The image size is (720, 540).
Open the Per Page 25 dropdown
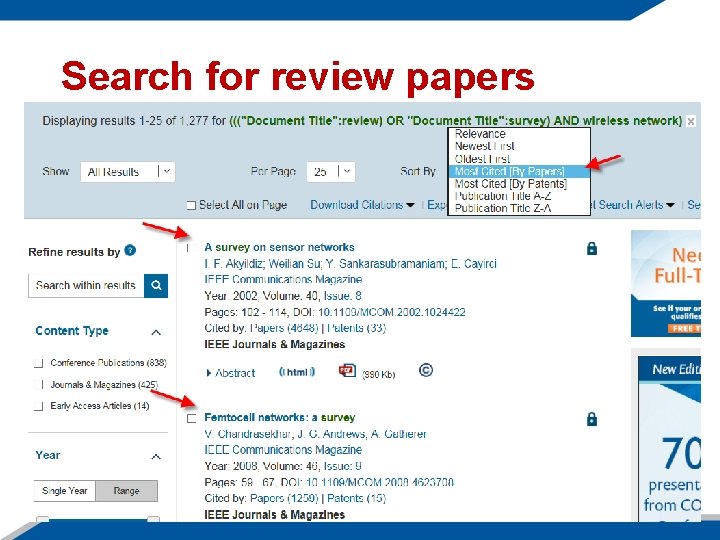pos(331,172)
